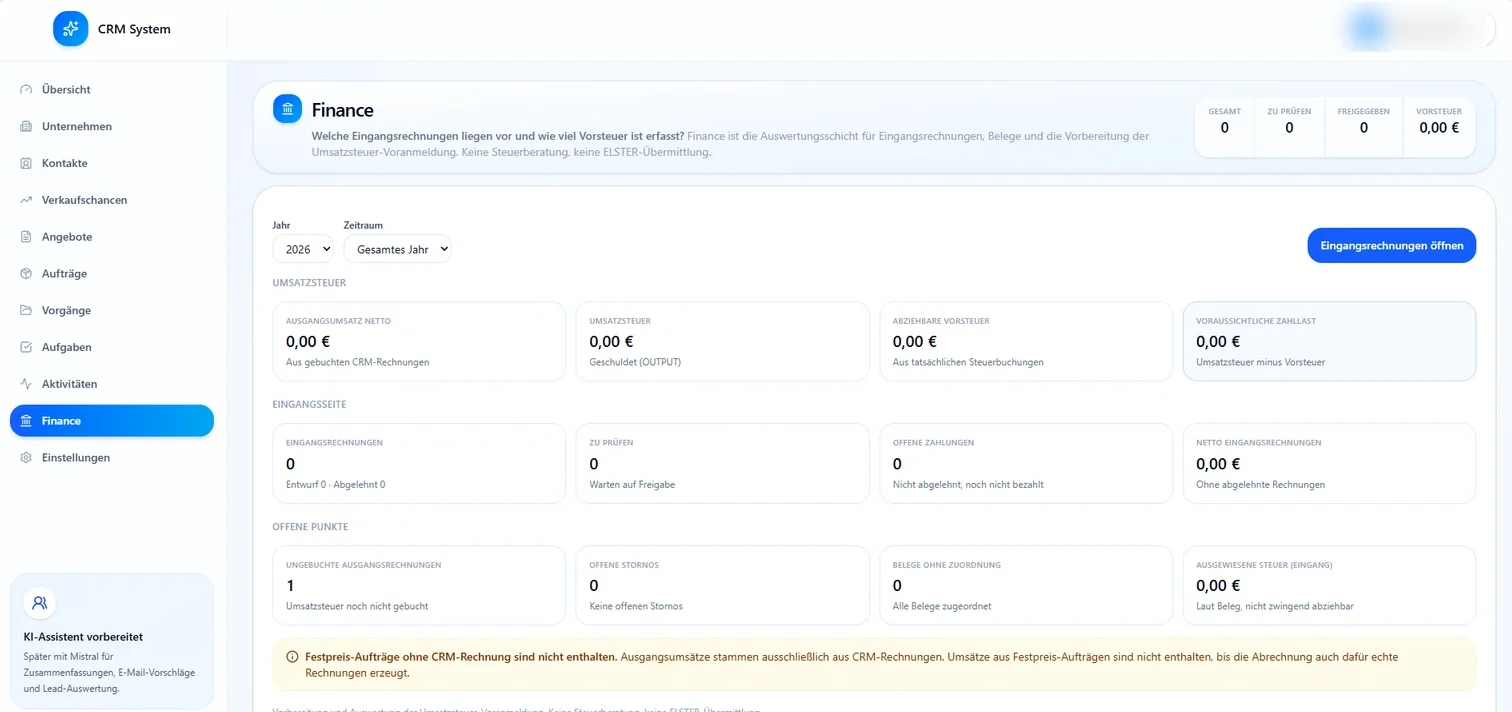
Task: Click the 'Keine offenen Stornos' text
Action: pyautogui.click(x=636, y=606)
